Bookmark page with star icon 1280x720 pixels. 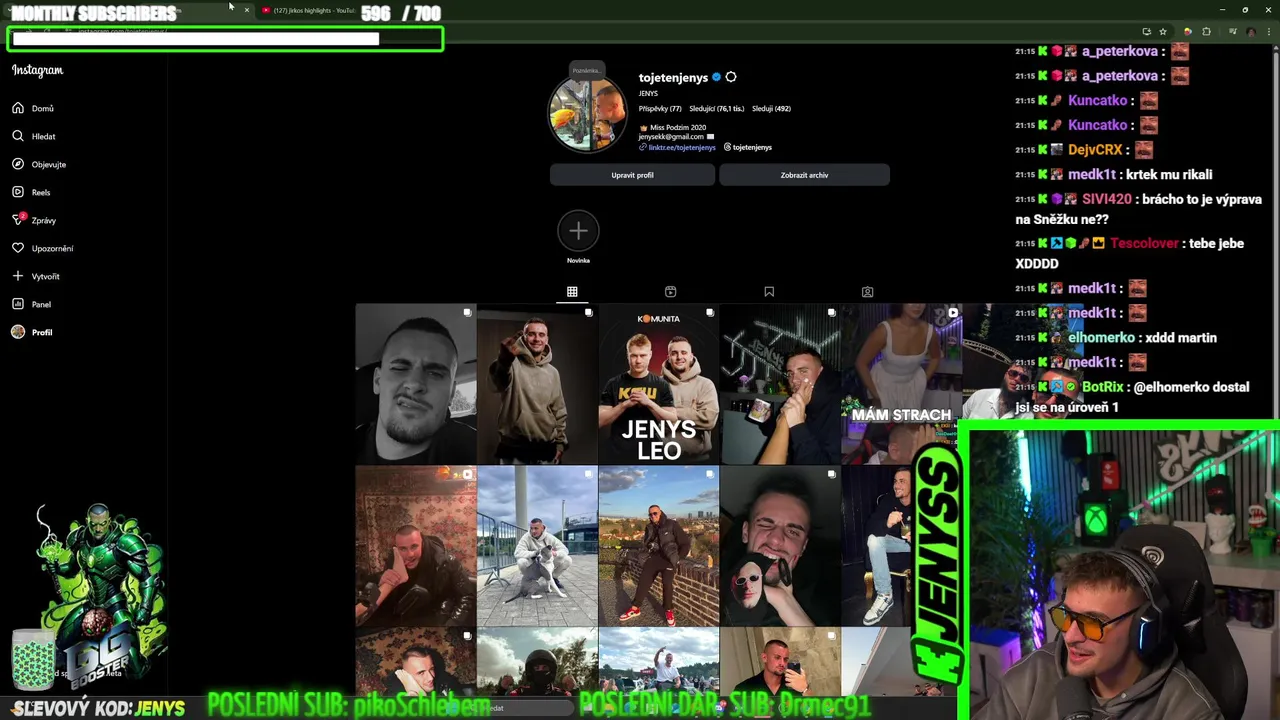coord(1163,32)
